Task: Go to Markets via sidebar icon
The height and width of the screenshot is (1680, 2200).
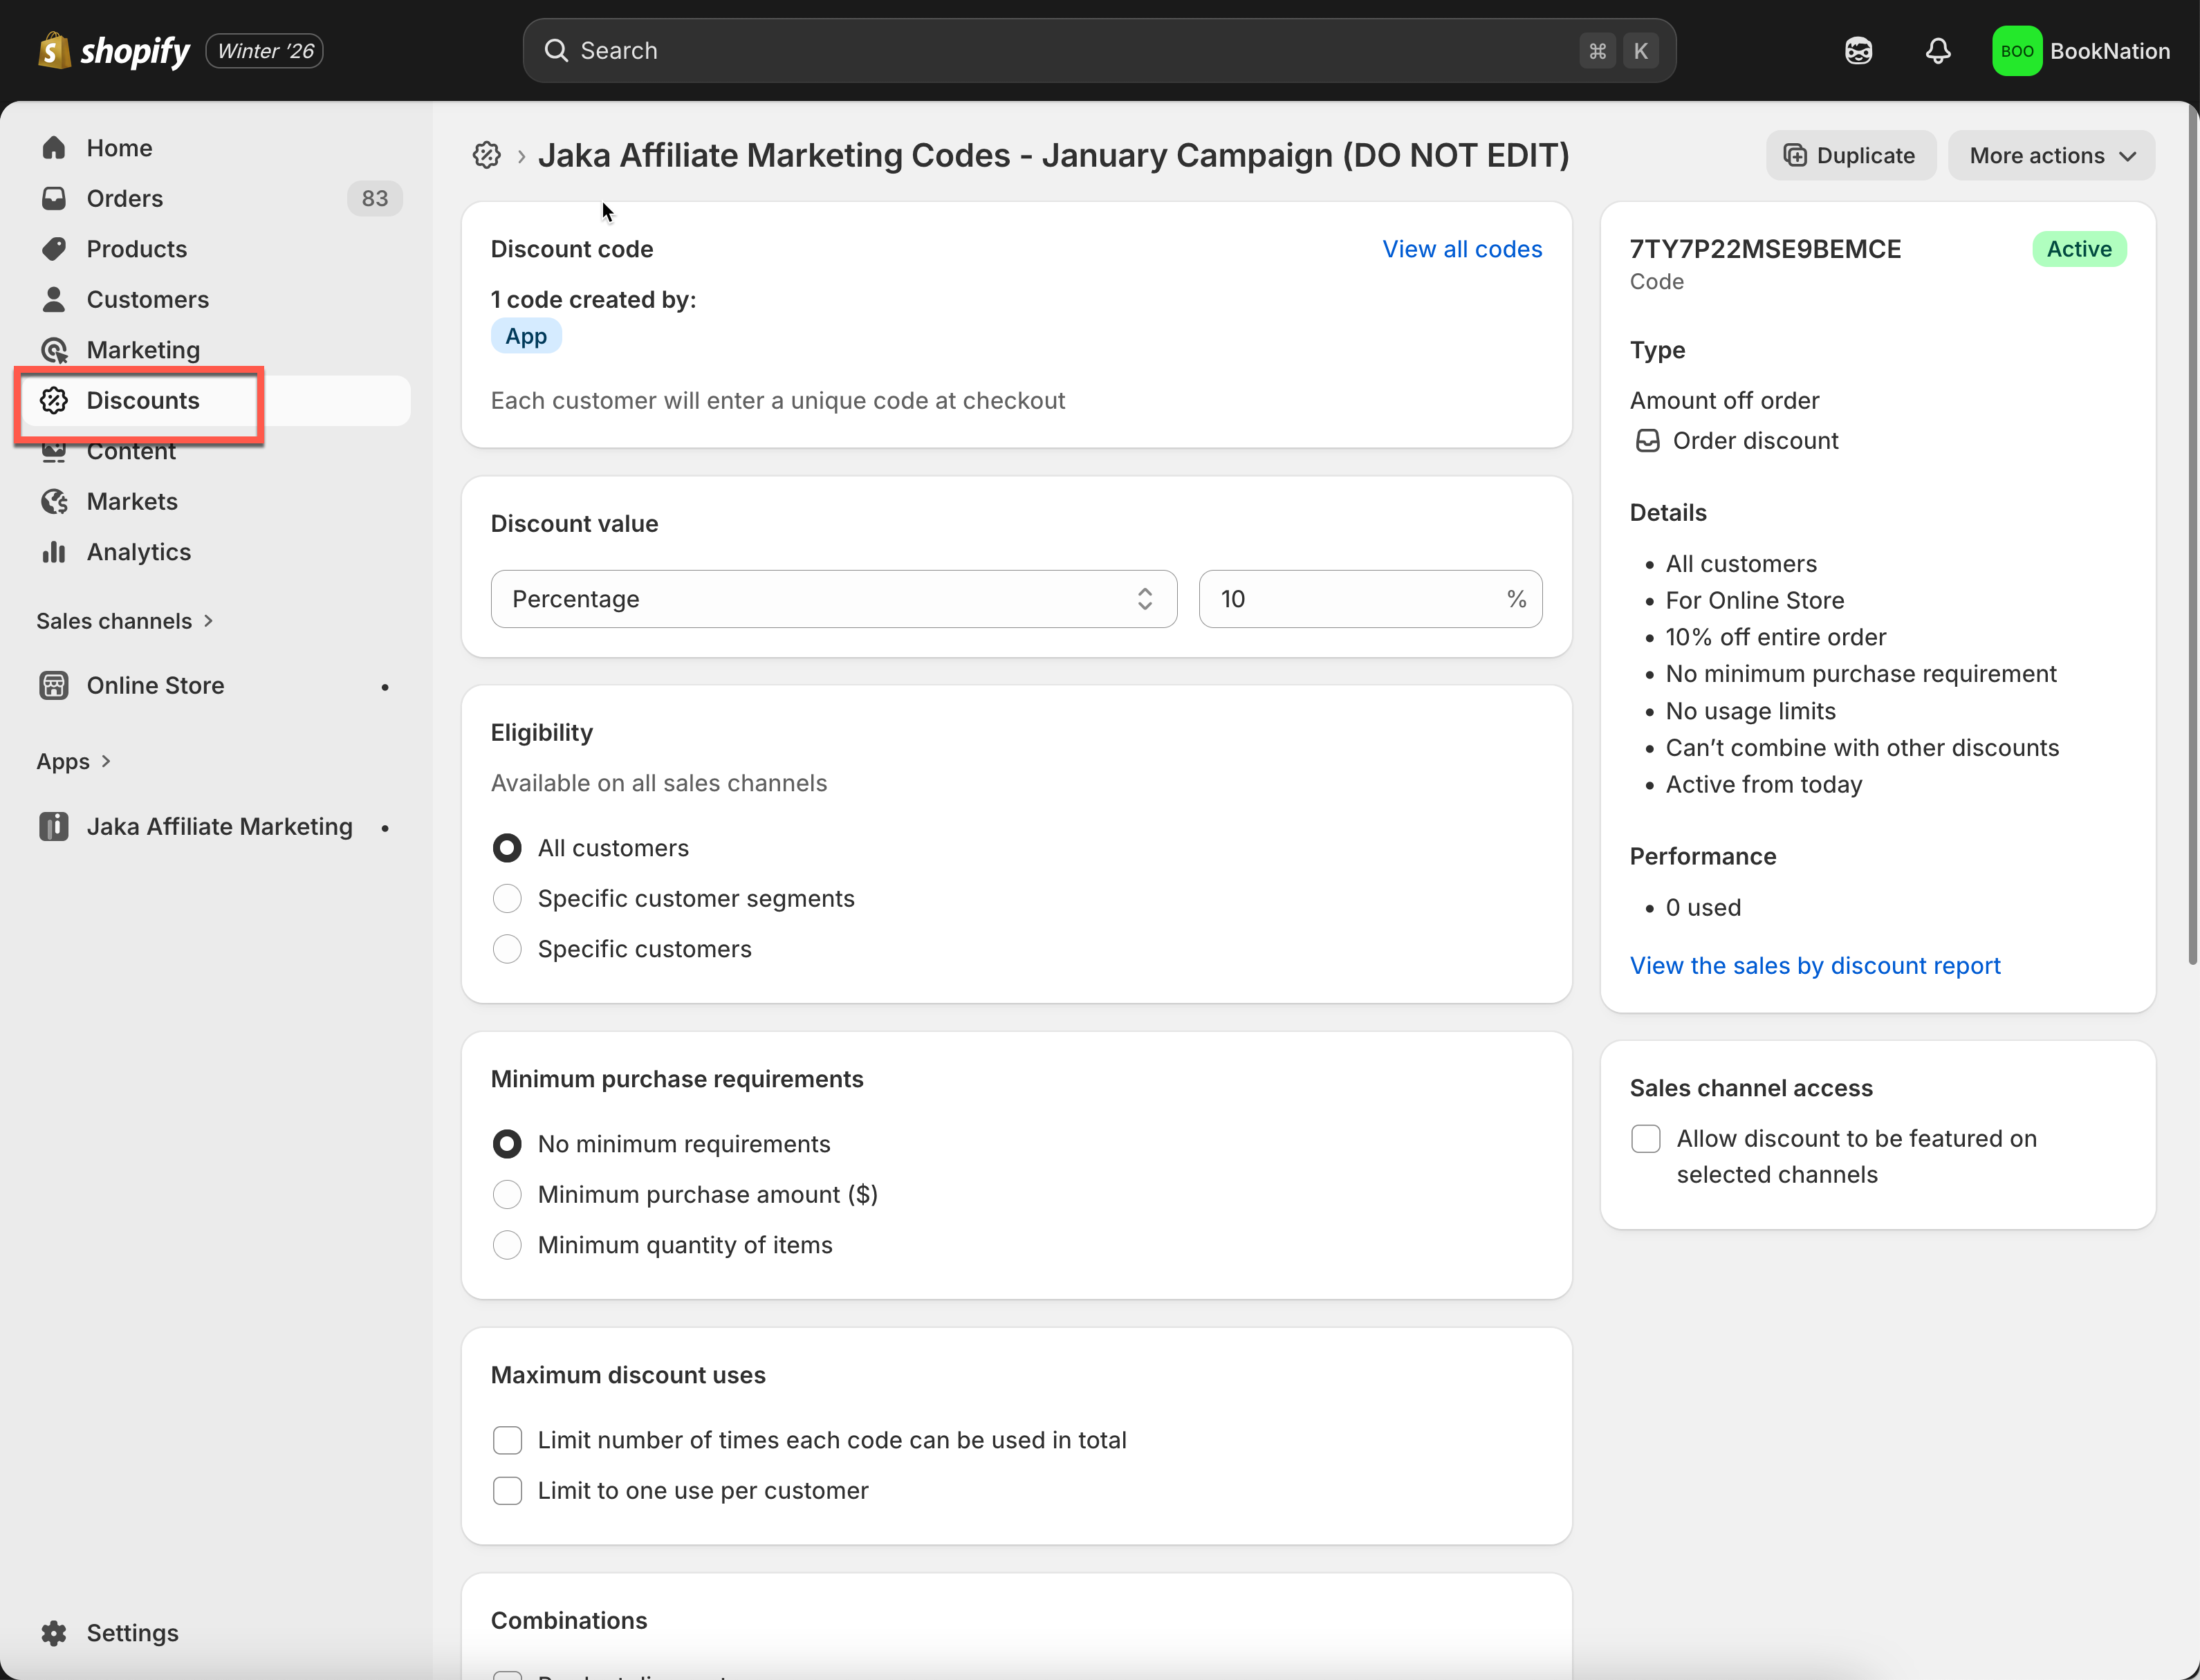Action: tap(54, 501)
